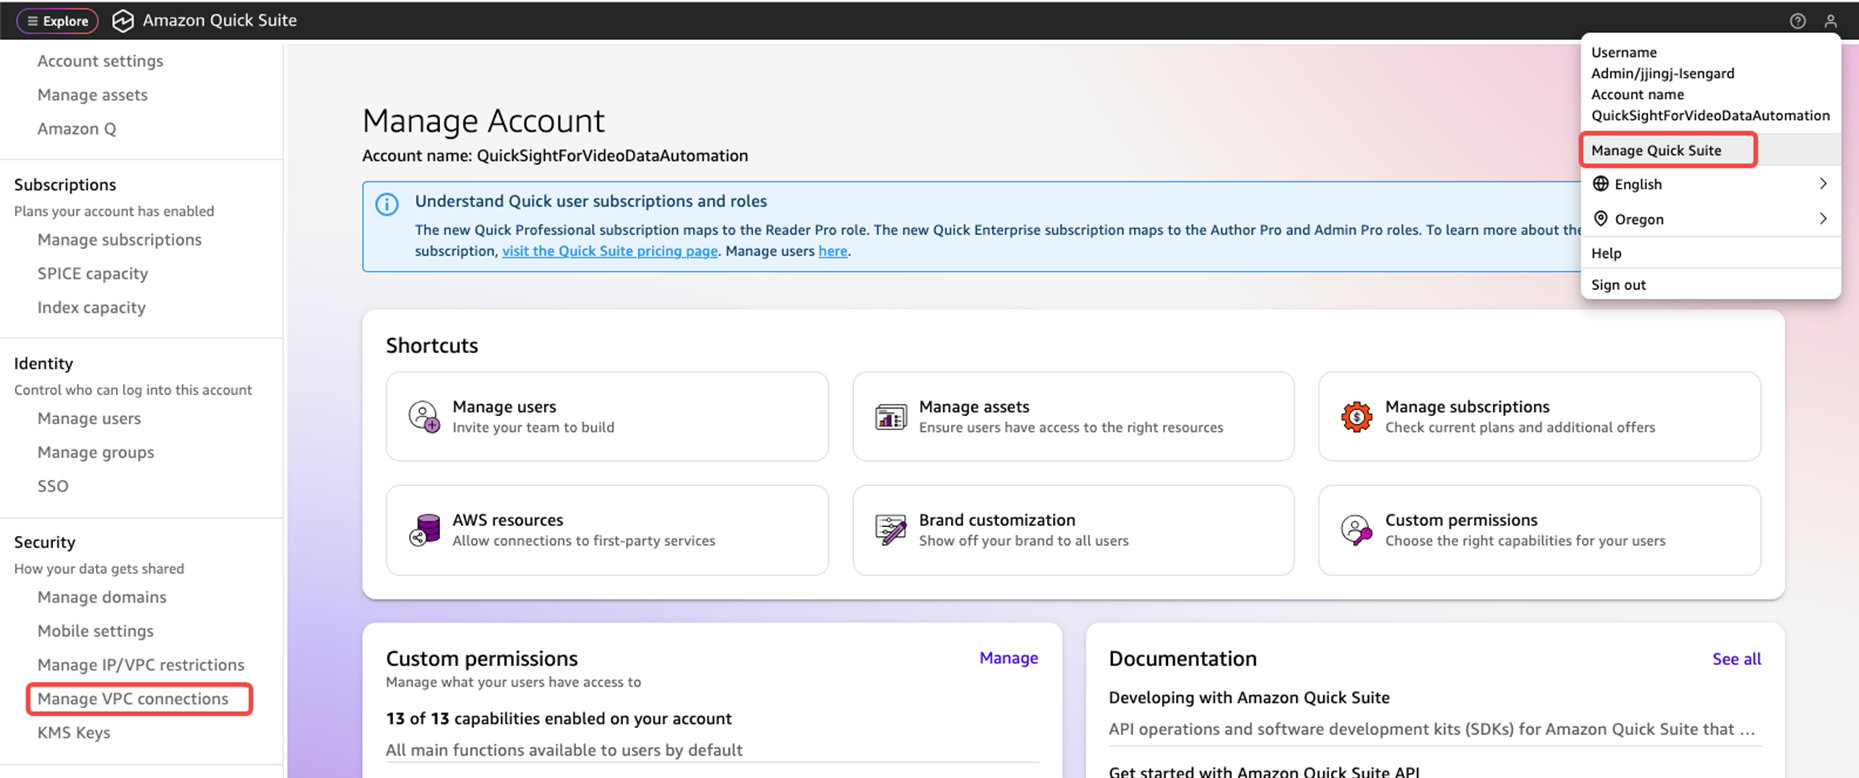Click the Manage link for Custom permissions

click(x=1008, y=658)
